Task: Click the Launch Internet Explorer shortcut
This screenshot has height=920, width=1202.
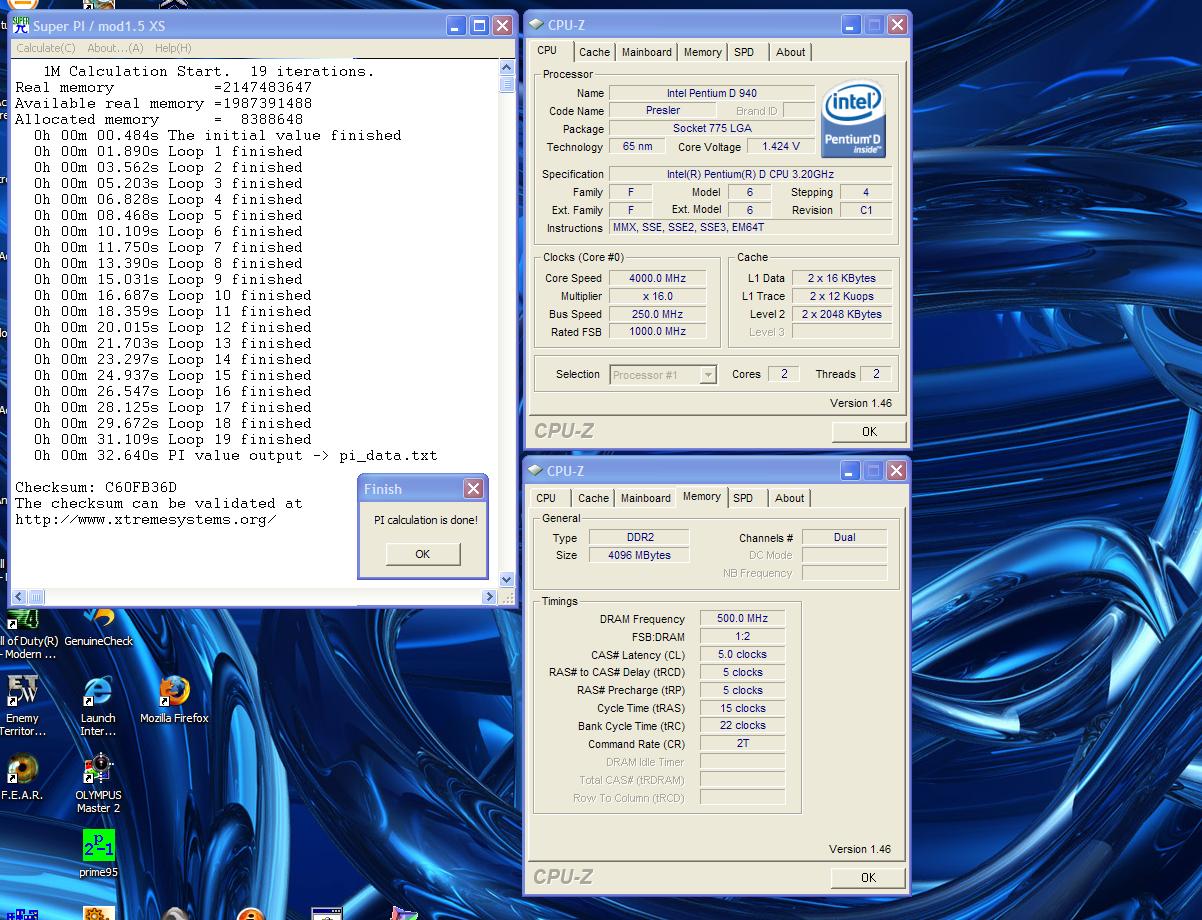Action: [x=98, y=707]
